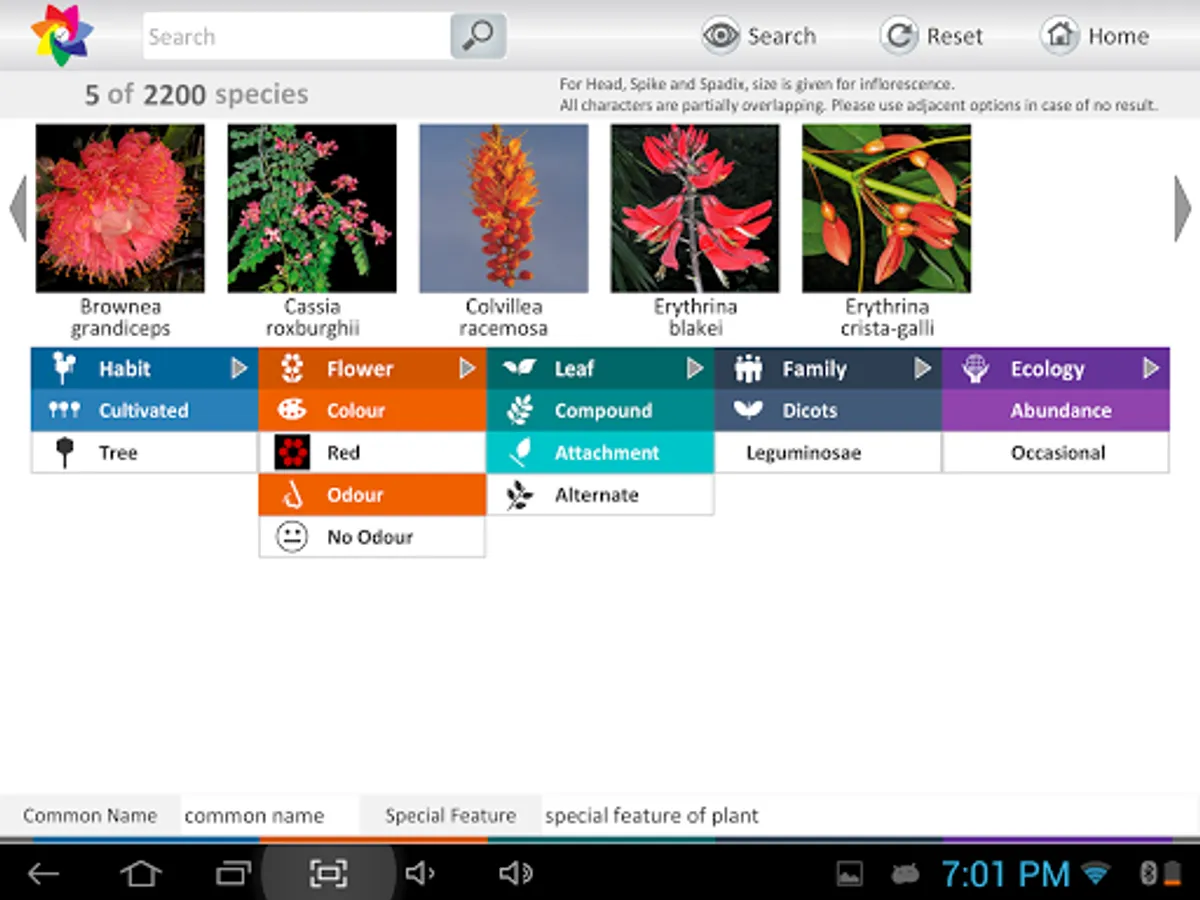The image size is (1200, 900).
Task: Tap the gallery notification icon
Action: (849, 875)
